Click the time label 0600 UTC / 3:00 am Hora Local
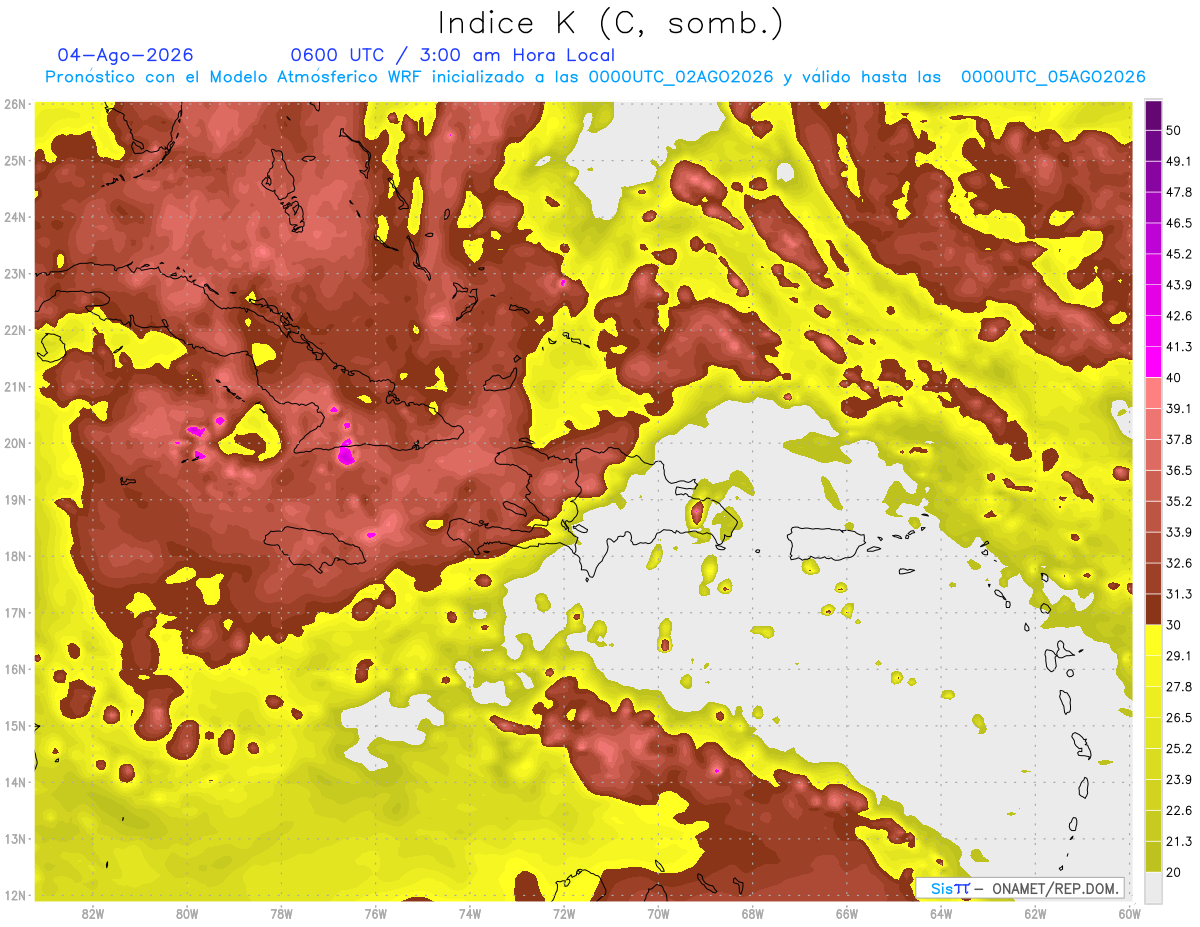Screen dimensions: 1200x927 (x=453, y=55)
